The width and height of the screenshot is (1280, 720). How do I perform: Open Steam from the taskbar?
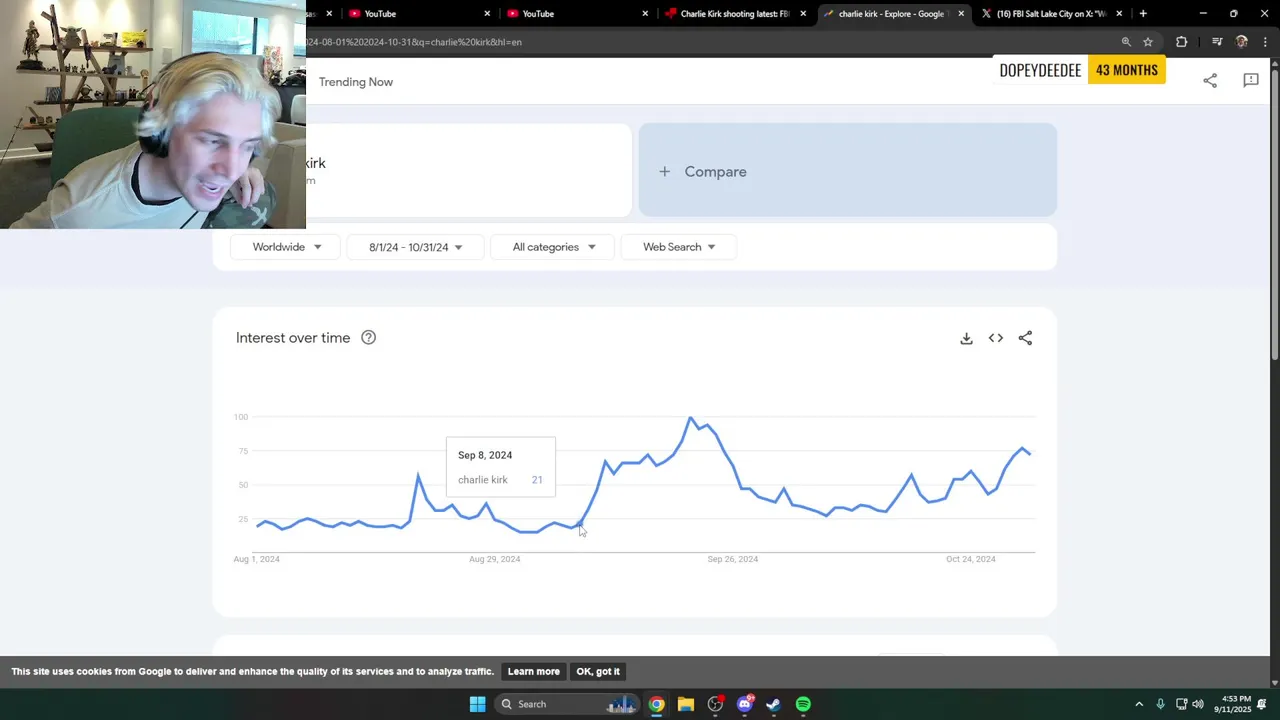pyautogui.click(x=774, y=704)
